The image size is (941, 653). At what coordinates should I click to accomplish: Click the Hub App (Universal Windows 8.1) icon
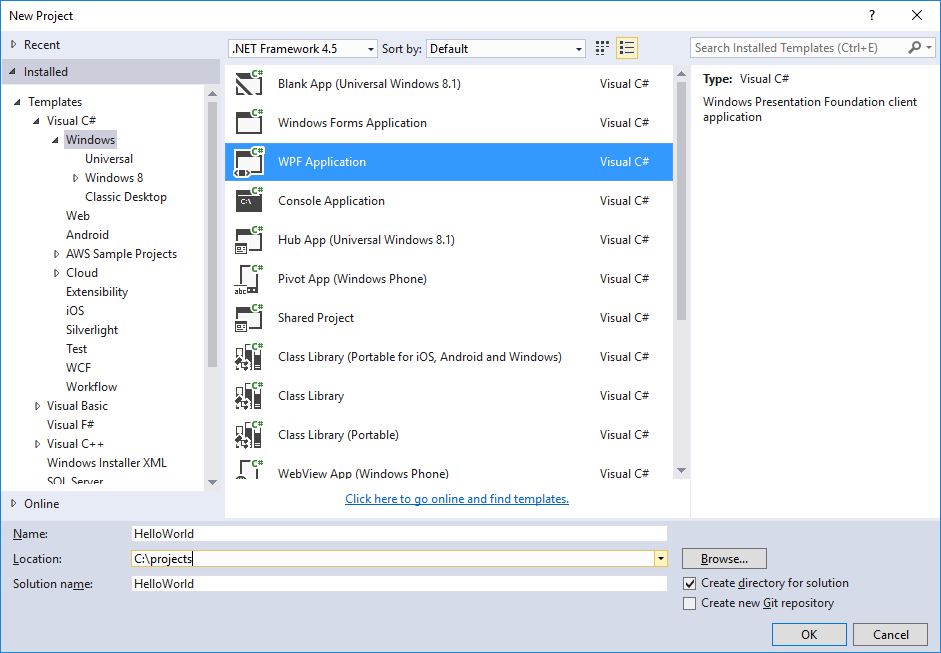[249, 239]
